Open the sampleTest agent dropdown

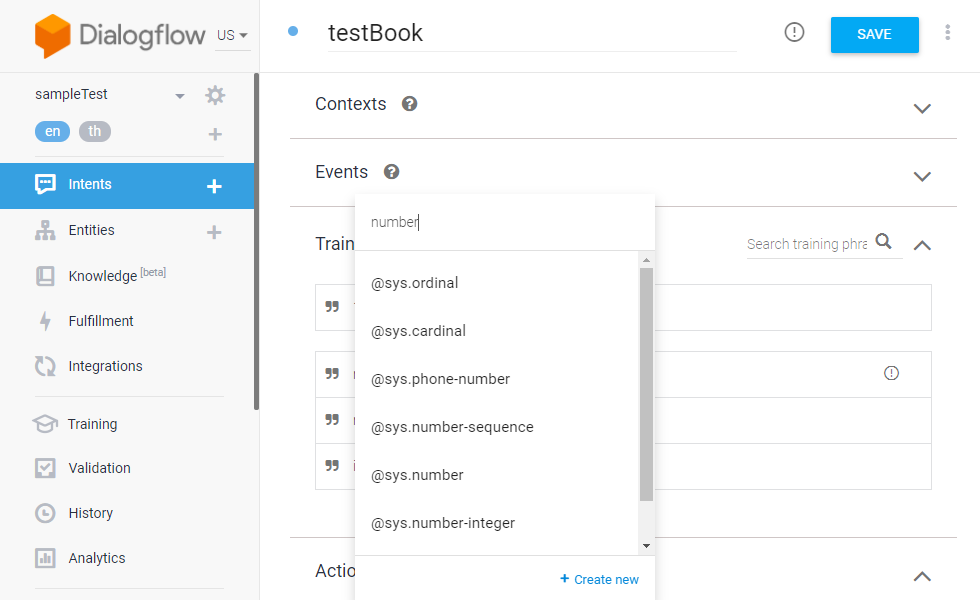coord(180,96)
